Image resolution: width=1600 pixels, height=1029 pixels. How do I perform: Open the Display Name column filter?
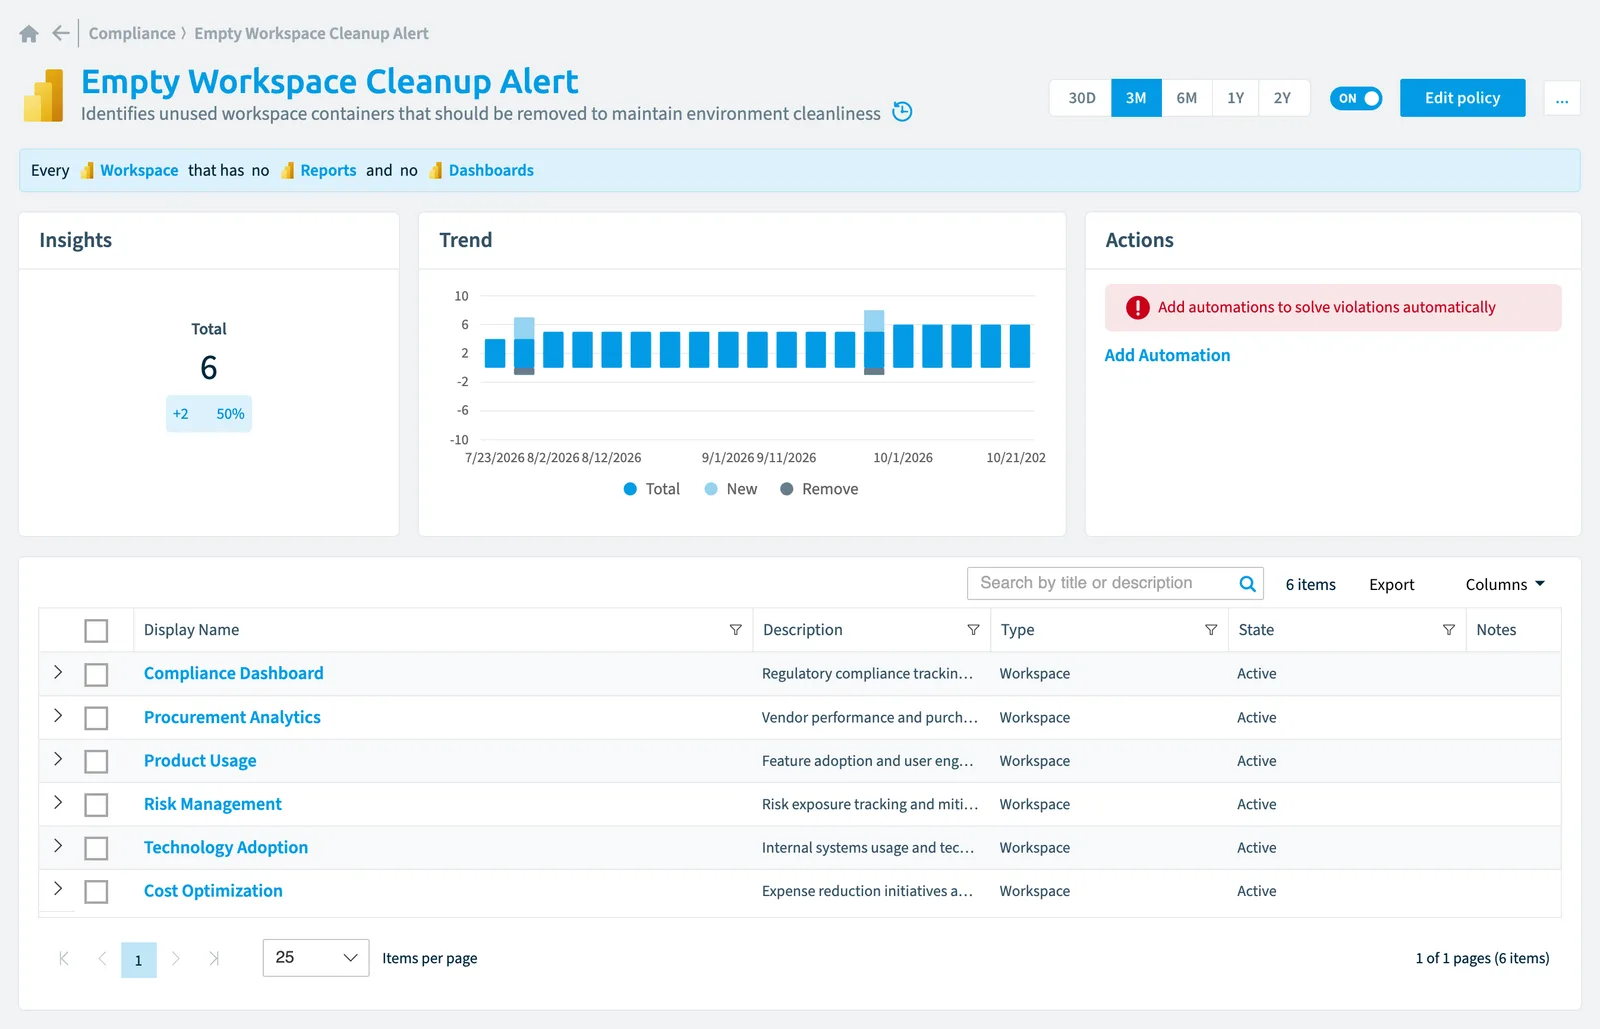pyautogui.click(x=736, y=630)
